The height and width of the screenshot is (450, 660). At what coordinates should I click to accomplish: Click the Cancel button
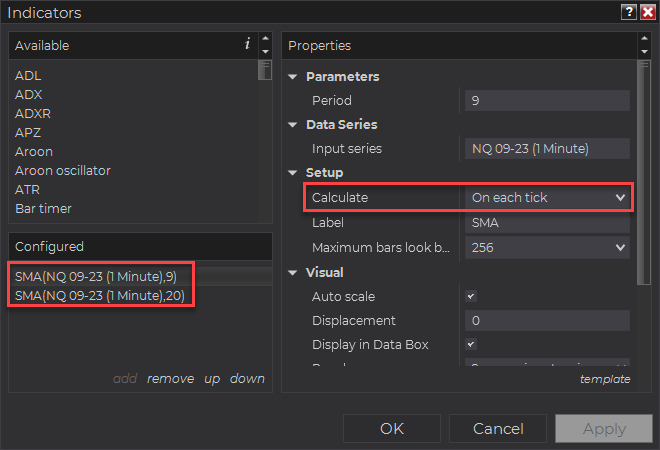(498, 429)
